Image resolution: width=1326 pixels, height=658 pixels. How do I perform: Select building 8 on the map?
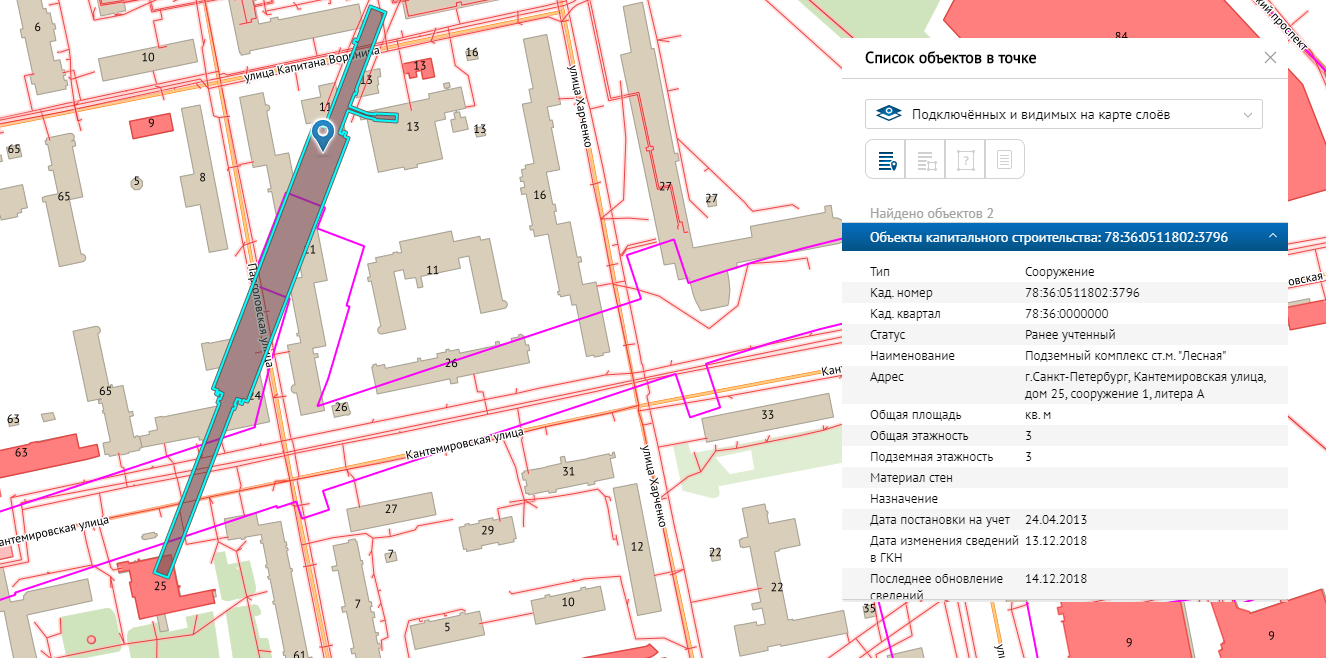(x=203, y=177)
